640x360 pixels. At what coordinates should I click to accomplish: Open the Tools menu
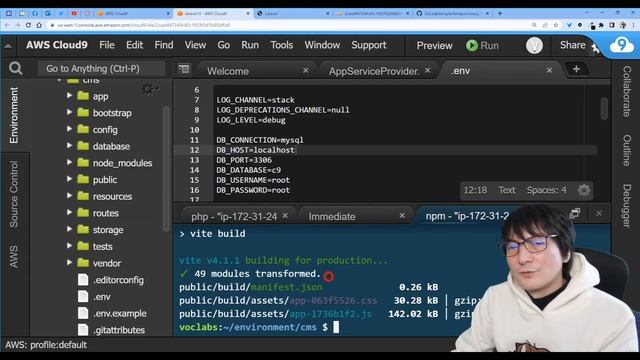[282, 45]
